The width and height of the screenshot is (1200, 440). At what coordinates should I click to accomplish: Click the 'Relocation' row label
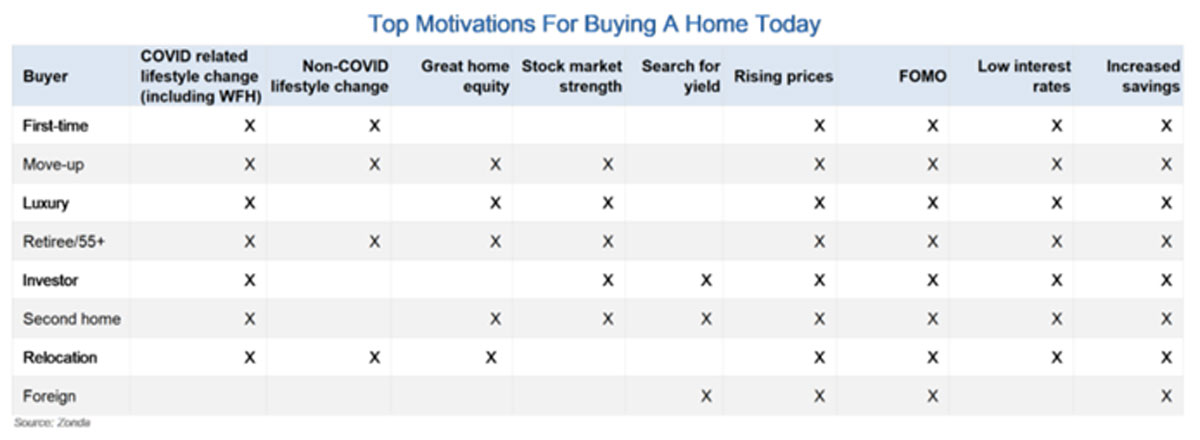point(59,357)
